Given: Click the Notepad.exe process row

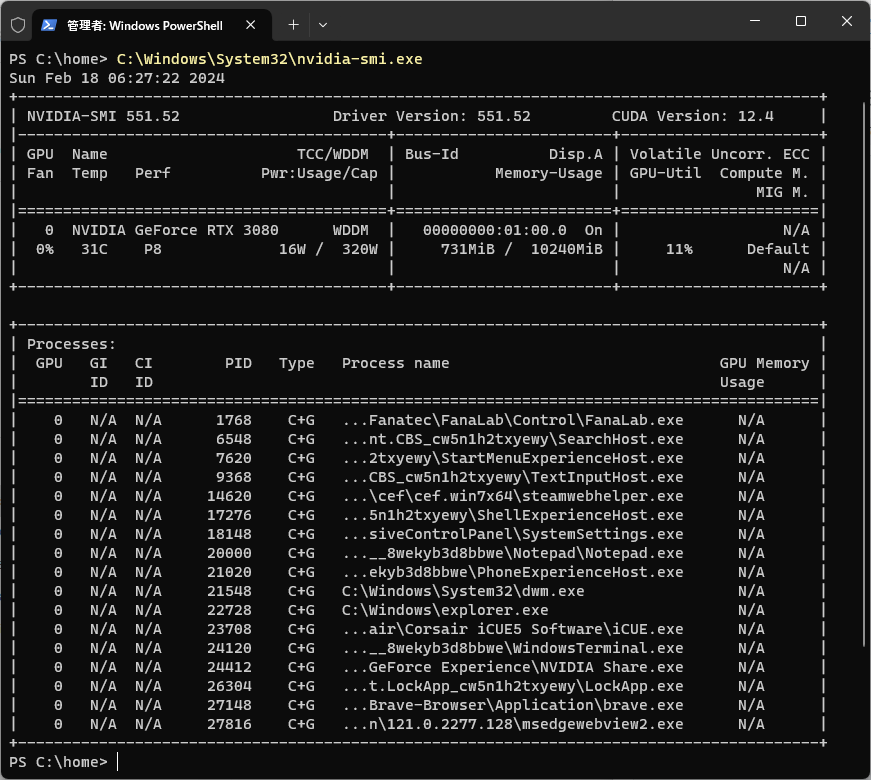Looking at the screenshot, I should click(x=417, y=553).
